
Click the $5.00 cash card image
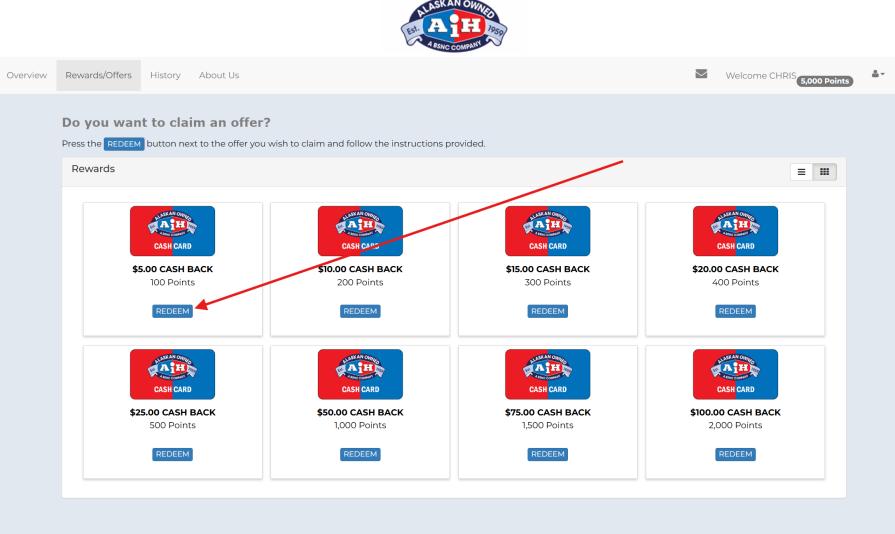[x=172, y=231]
